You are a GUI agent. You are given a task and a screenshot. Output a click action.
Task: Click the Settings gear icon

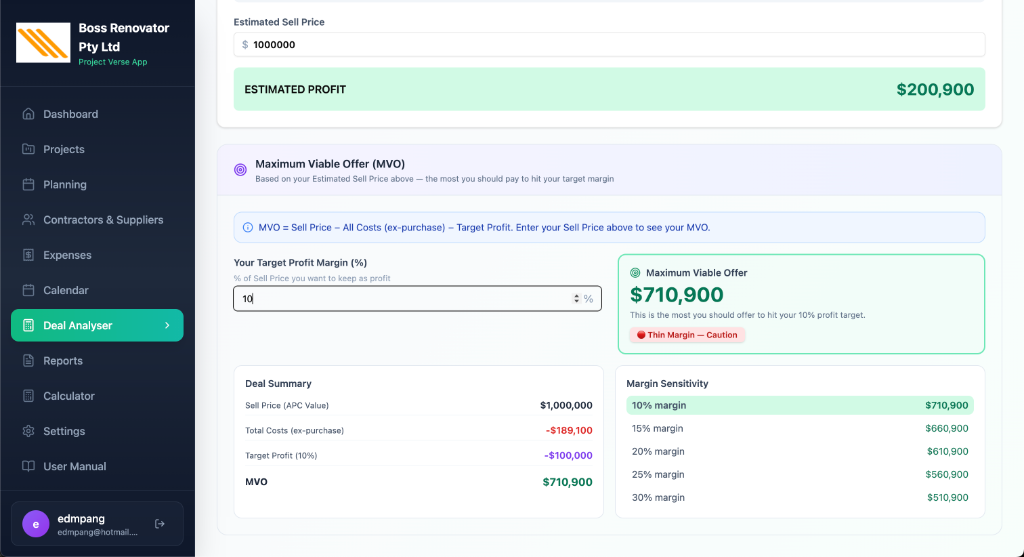28,431
